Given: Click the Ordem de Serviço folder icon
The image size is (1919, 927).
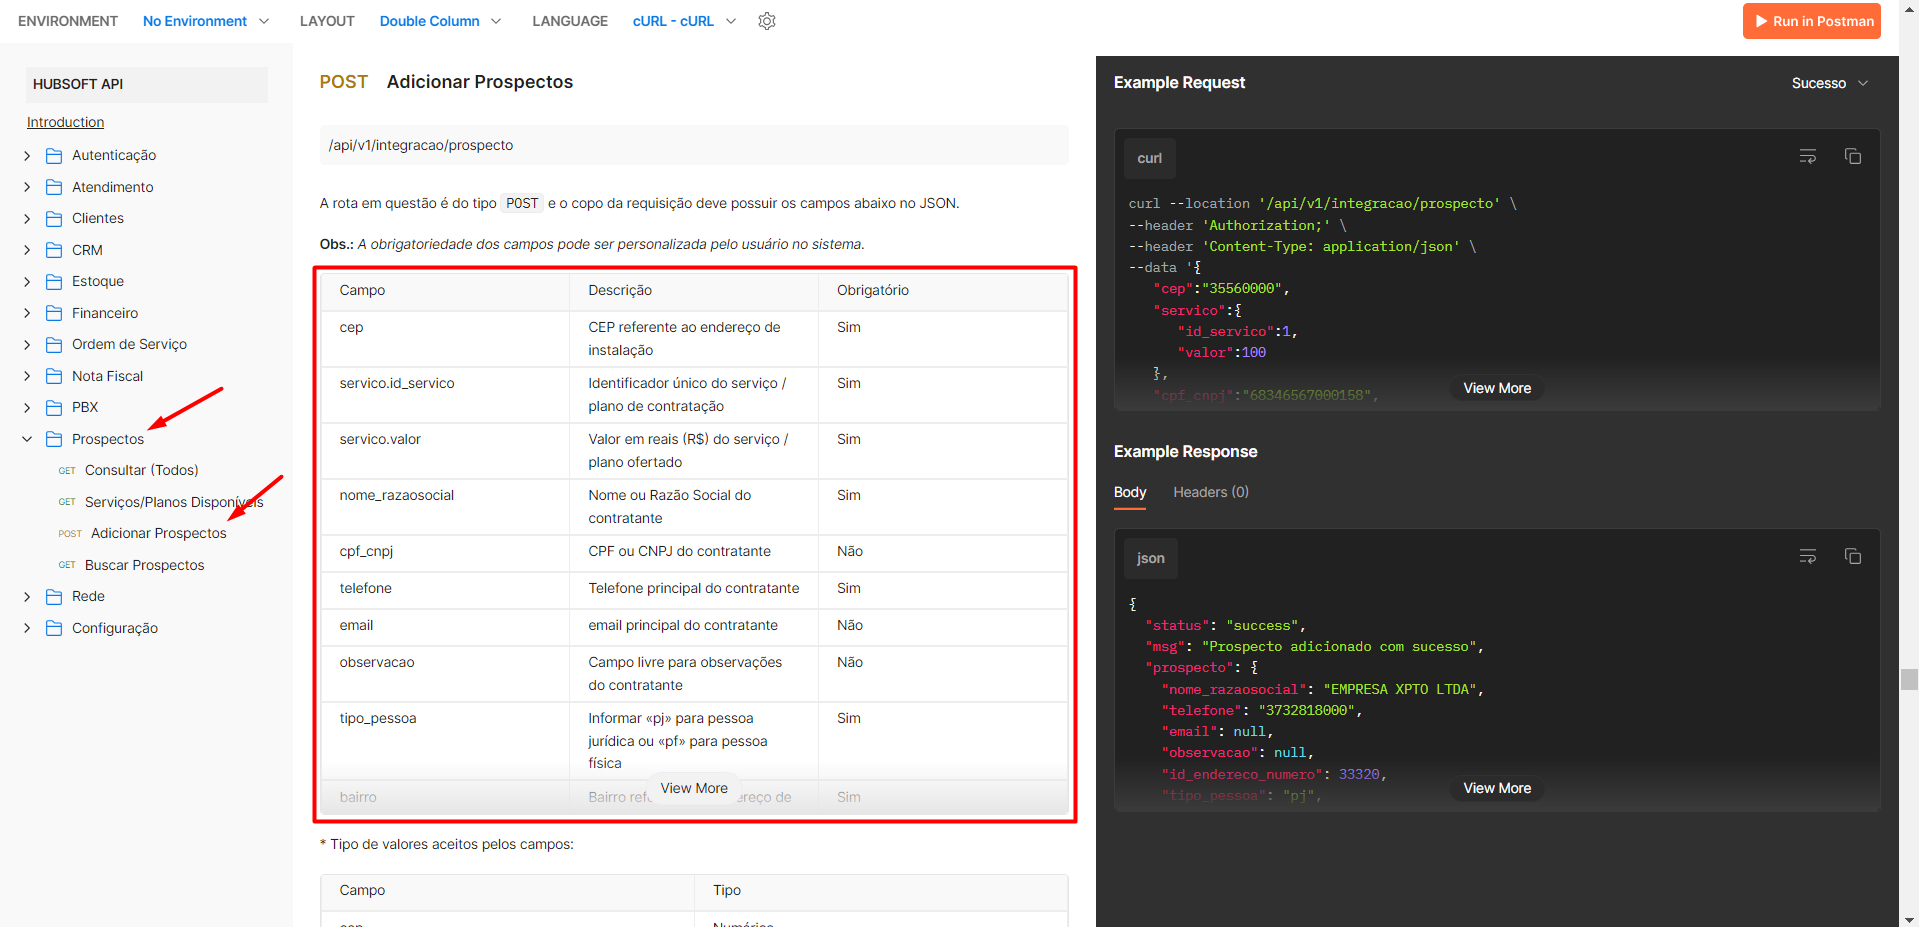Looking at the screenshot, I should [54, 344].
